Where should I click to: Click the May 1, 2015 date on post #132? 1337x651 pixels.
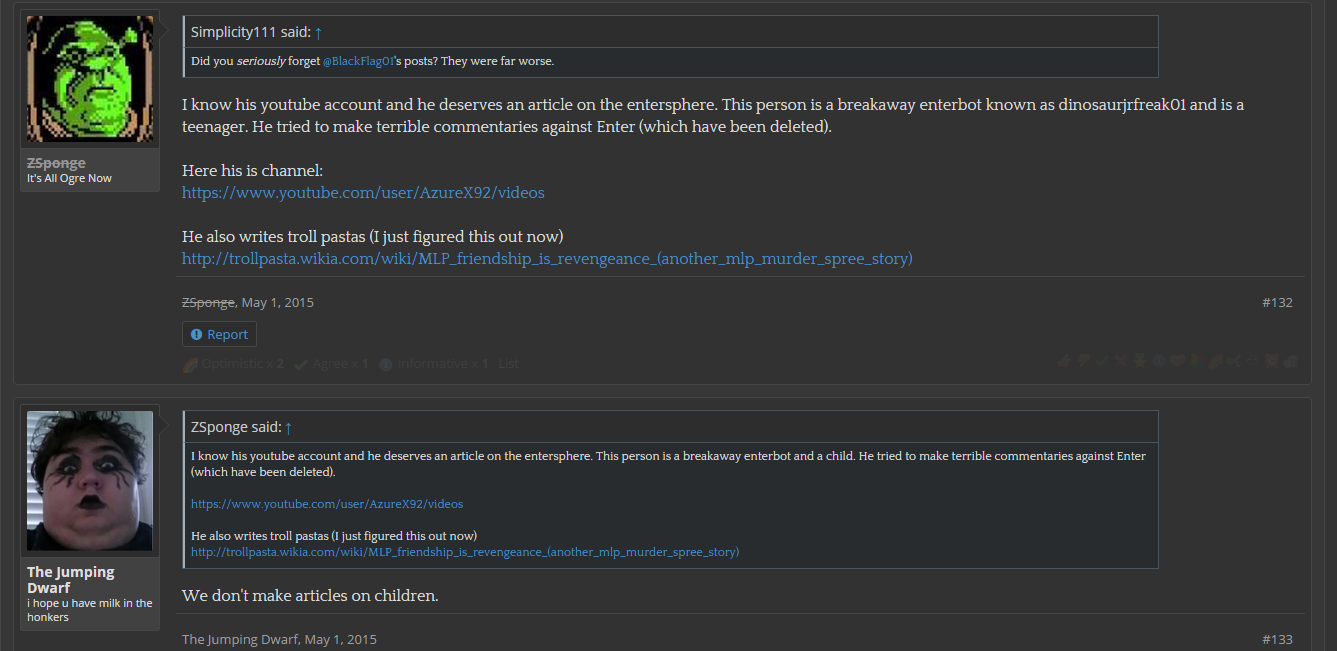(x=277, y=302)
